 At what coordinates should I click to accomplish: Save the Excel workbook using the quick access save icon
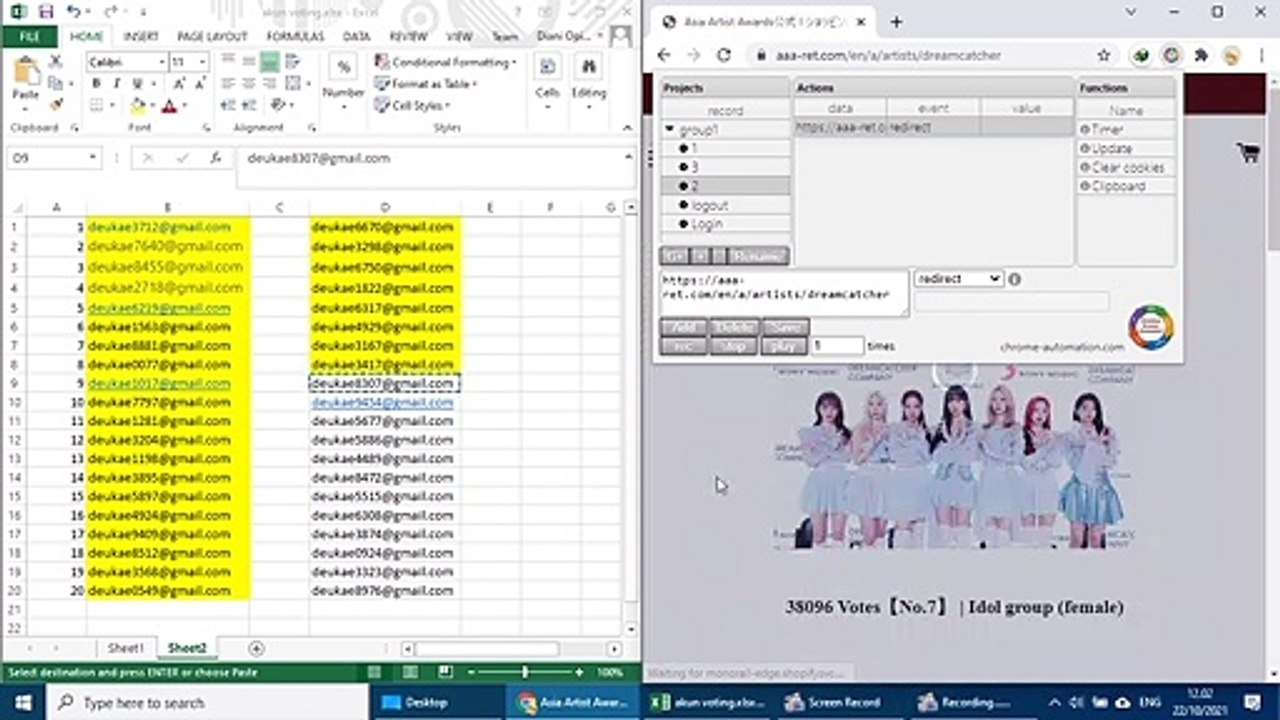pos(46,12)
